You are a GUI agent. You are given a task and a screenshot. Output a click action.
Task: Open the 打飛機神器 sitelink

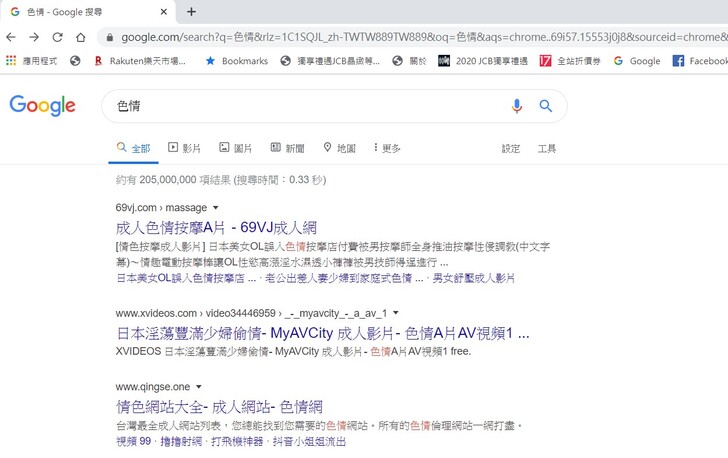237,441
